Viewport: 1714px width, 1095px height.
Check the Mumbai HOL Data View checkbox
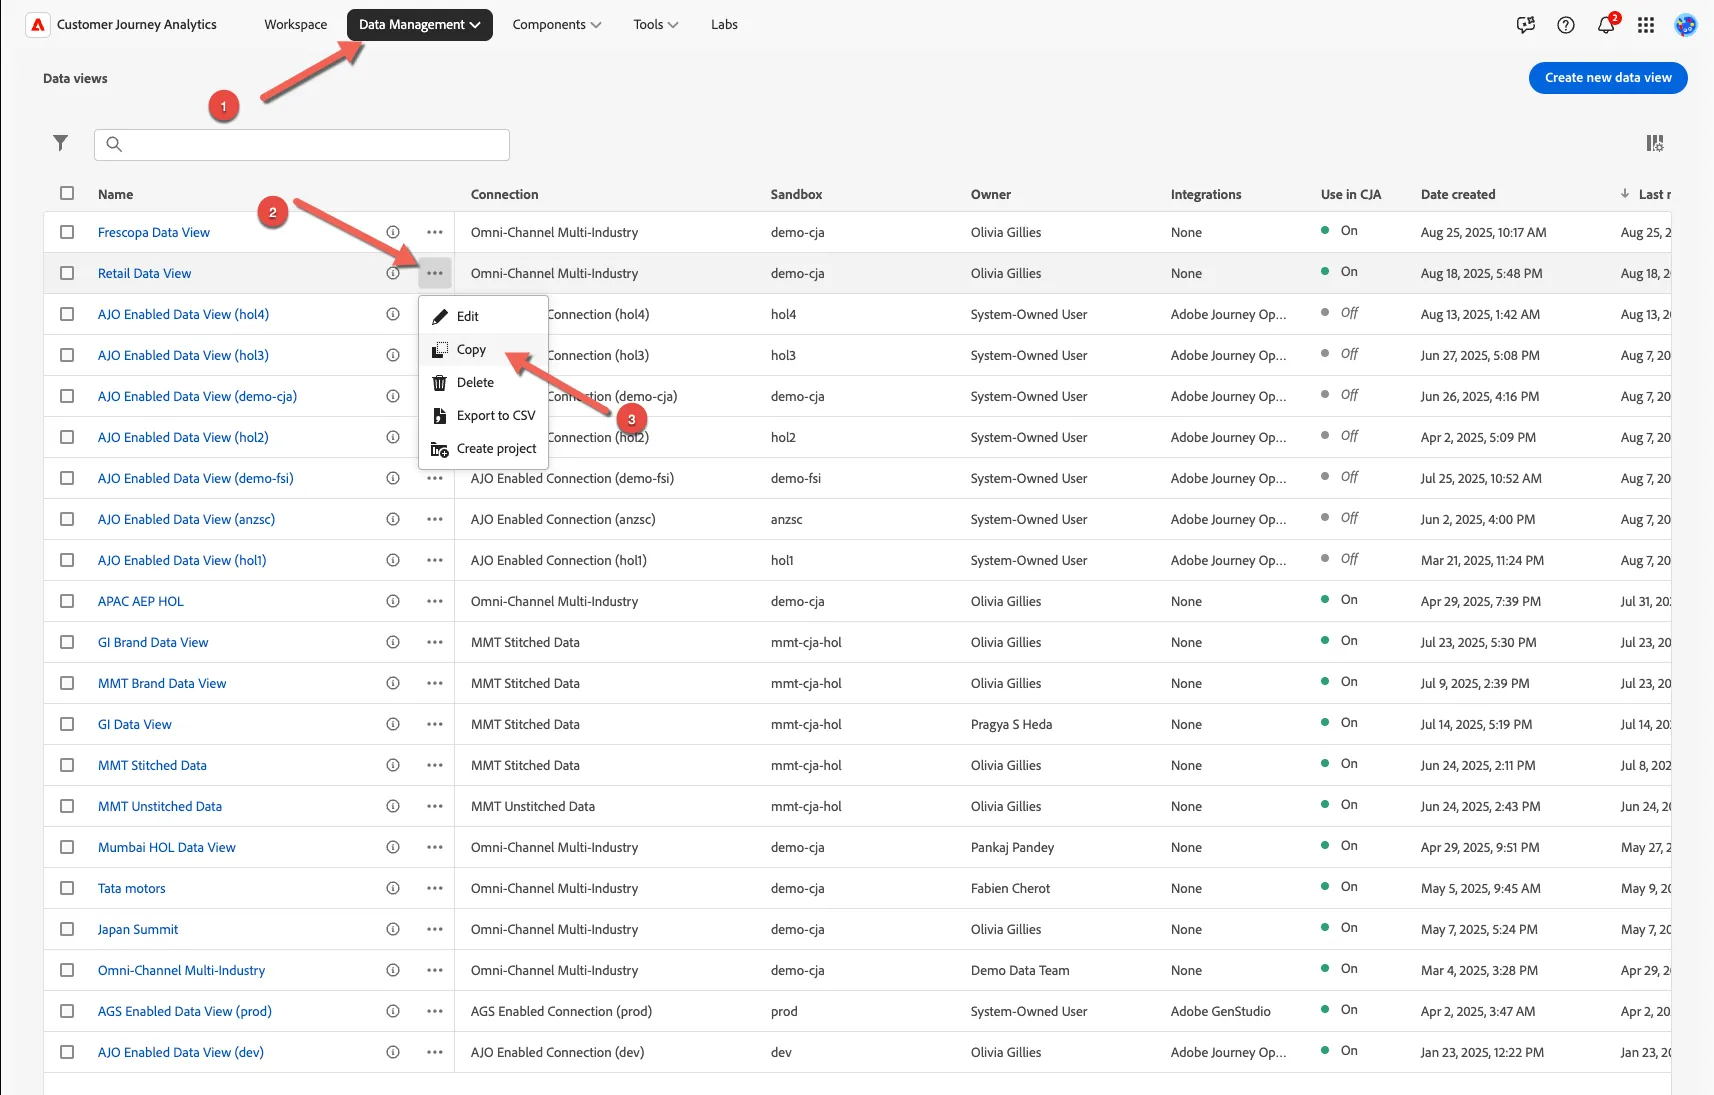click(67, 847)
